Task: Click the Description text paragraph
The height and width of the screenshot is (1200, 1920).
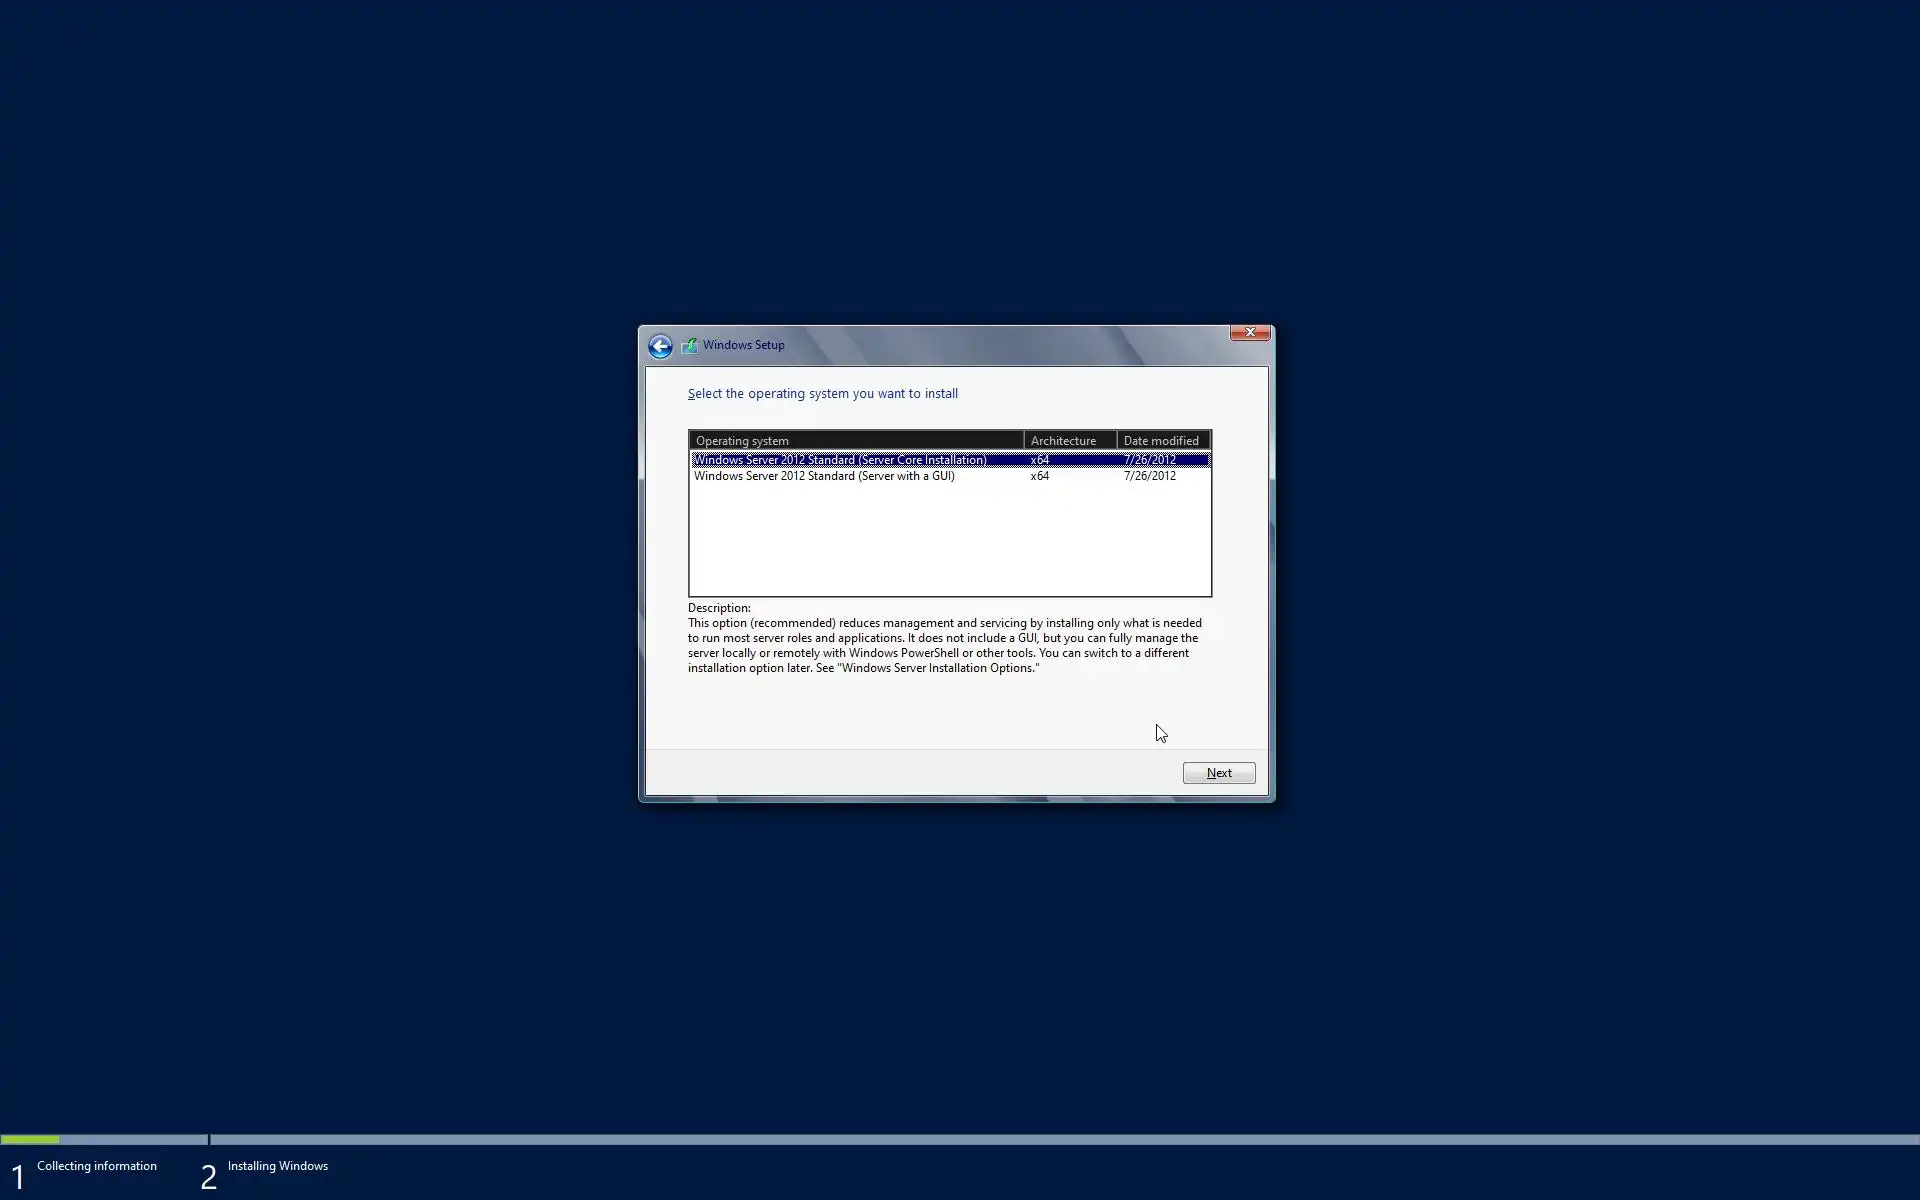Action: [944, 645]
